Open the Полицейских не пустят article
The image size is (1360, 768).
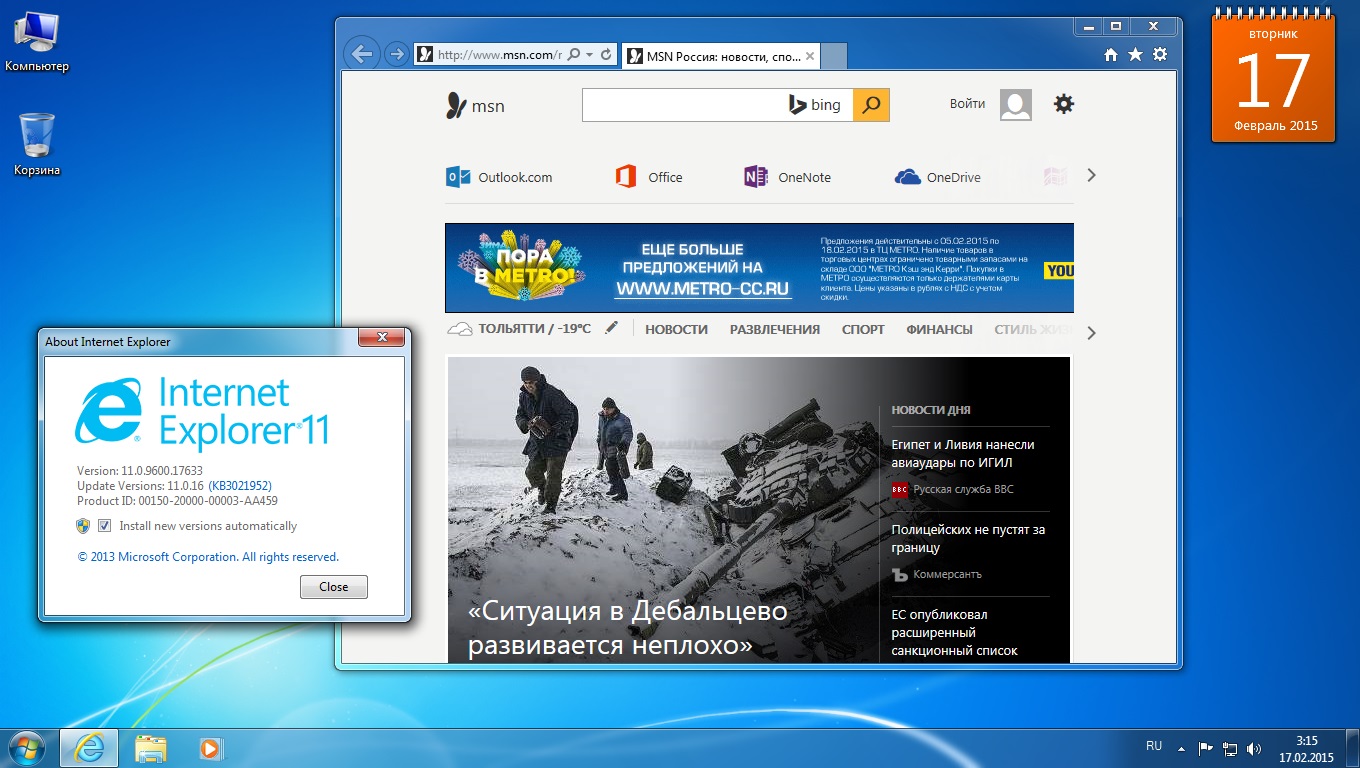[968, 538]
